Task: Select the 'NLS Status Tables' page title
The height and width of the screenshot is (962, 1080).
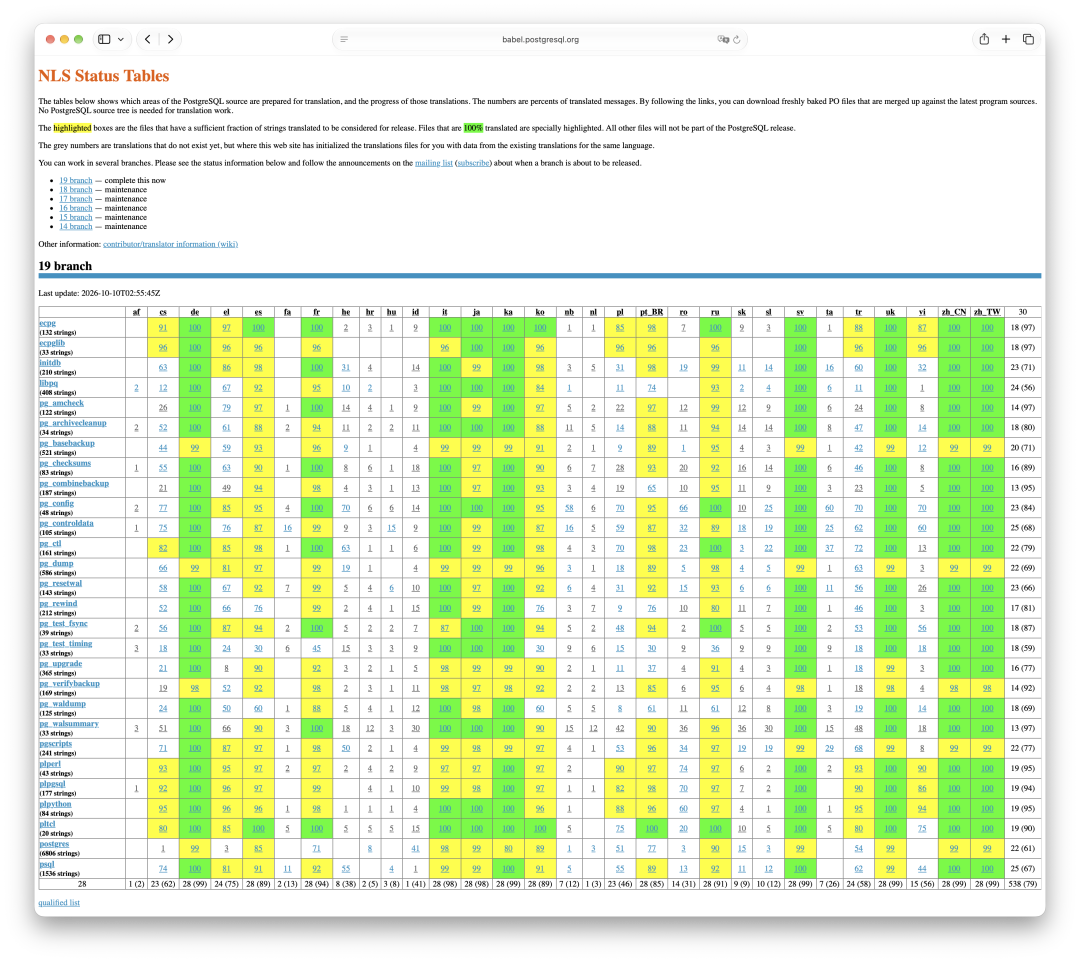Action: 104,76
